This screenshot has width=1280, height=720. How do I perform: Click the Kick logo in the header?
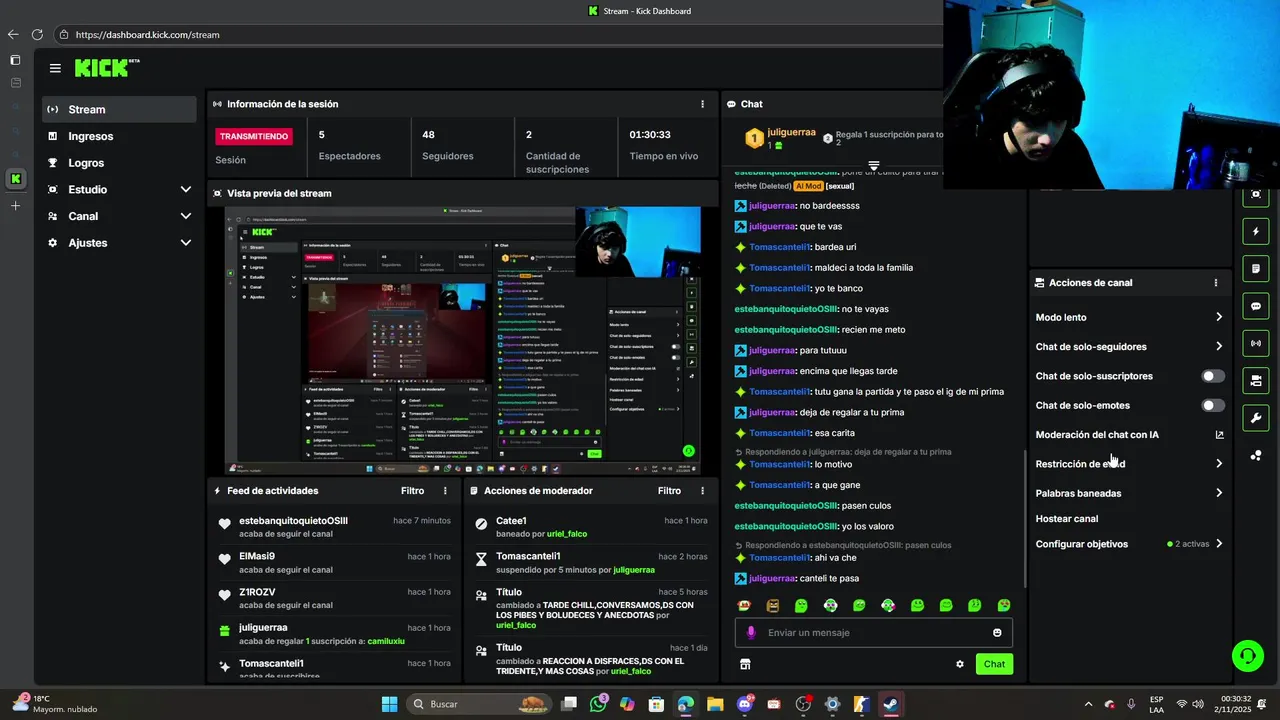[106, 68]
